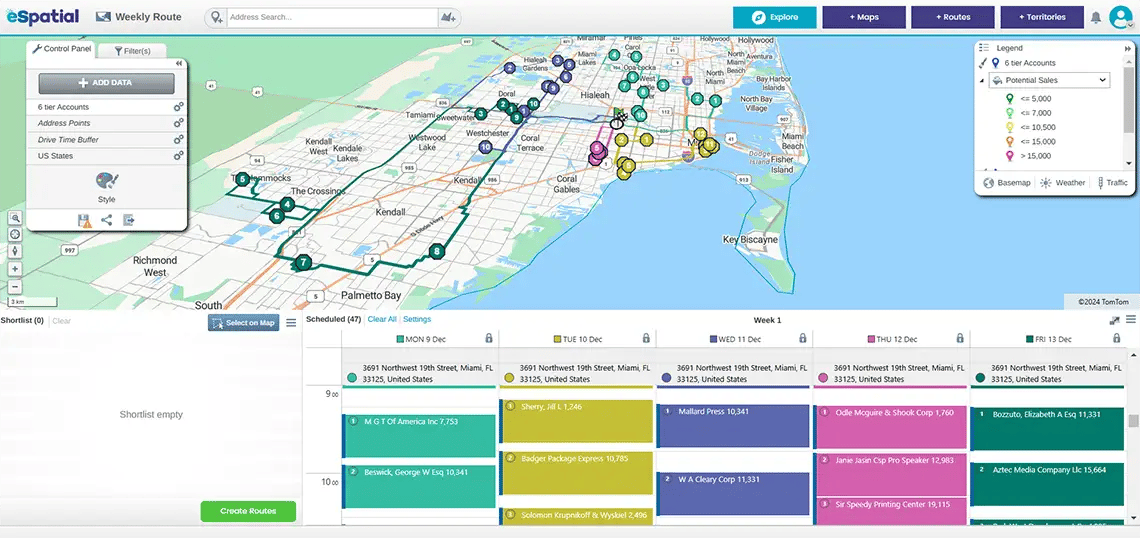
Task: Switch to the Filter(s) tab
Action: [132, 51]
